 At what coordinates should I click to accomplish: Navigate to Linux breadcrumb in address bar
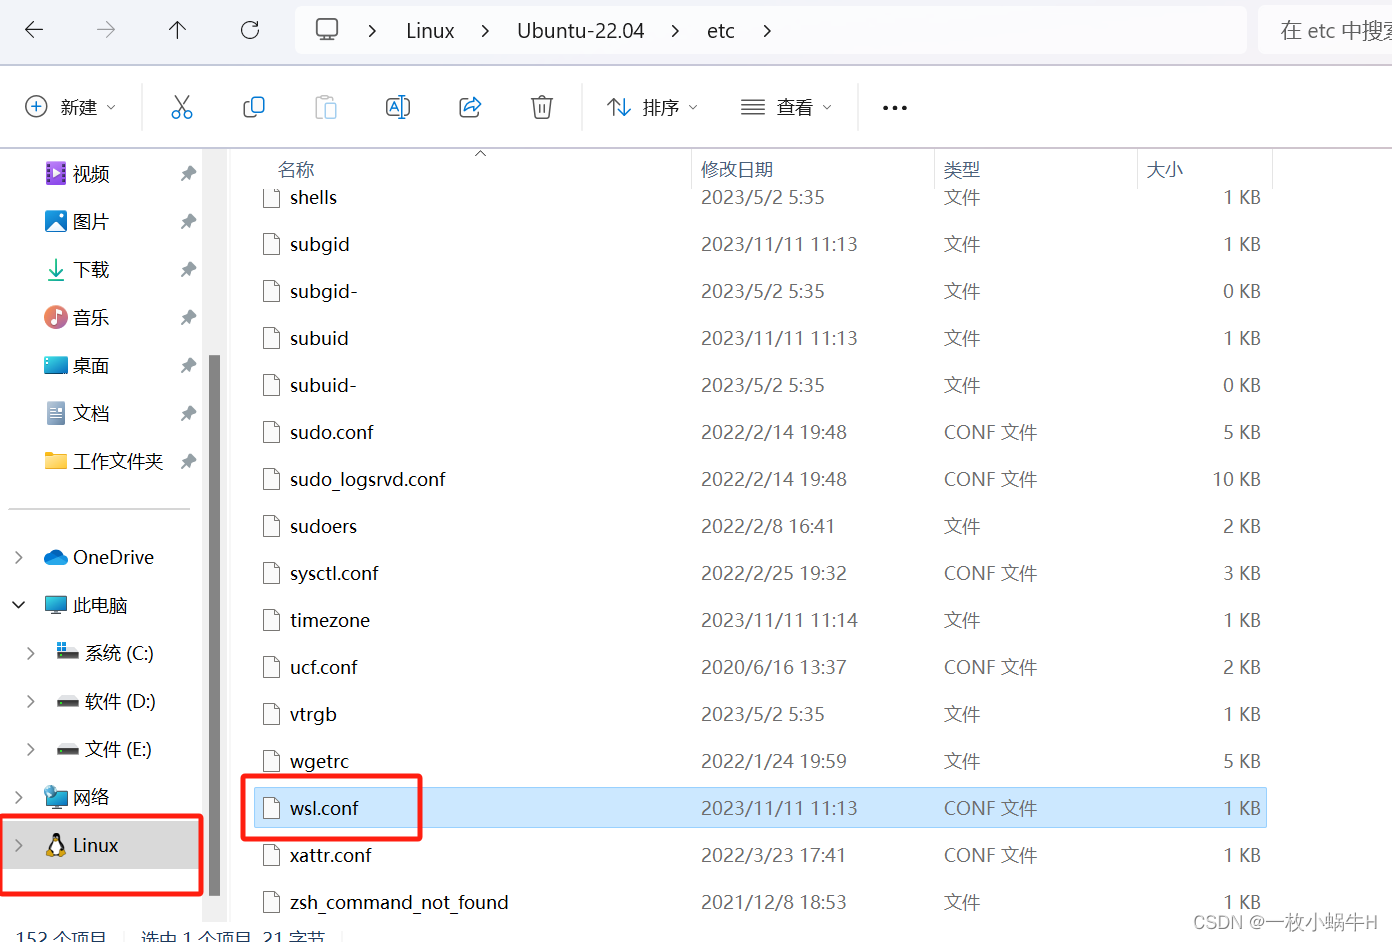tap(430, 31)
